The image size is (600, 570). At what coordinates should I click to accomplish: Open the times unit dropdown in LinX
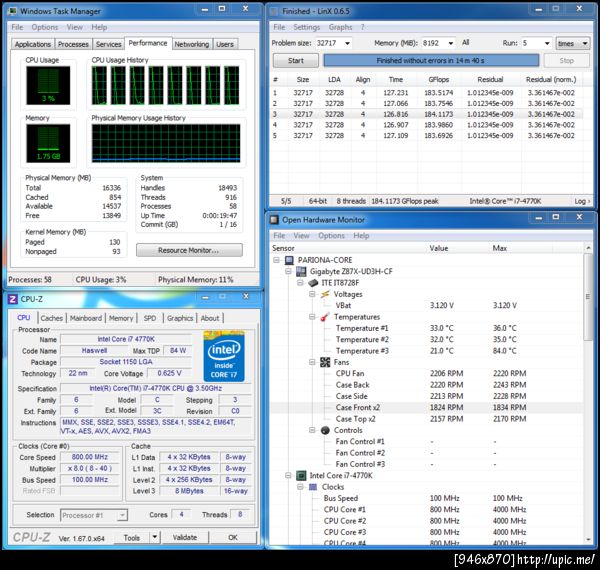point(583,44)
